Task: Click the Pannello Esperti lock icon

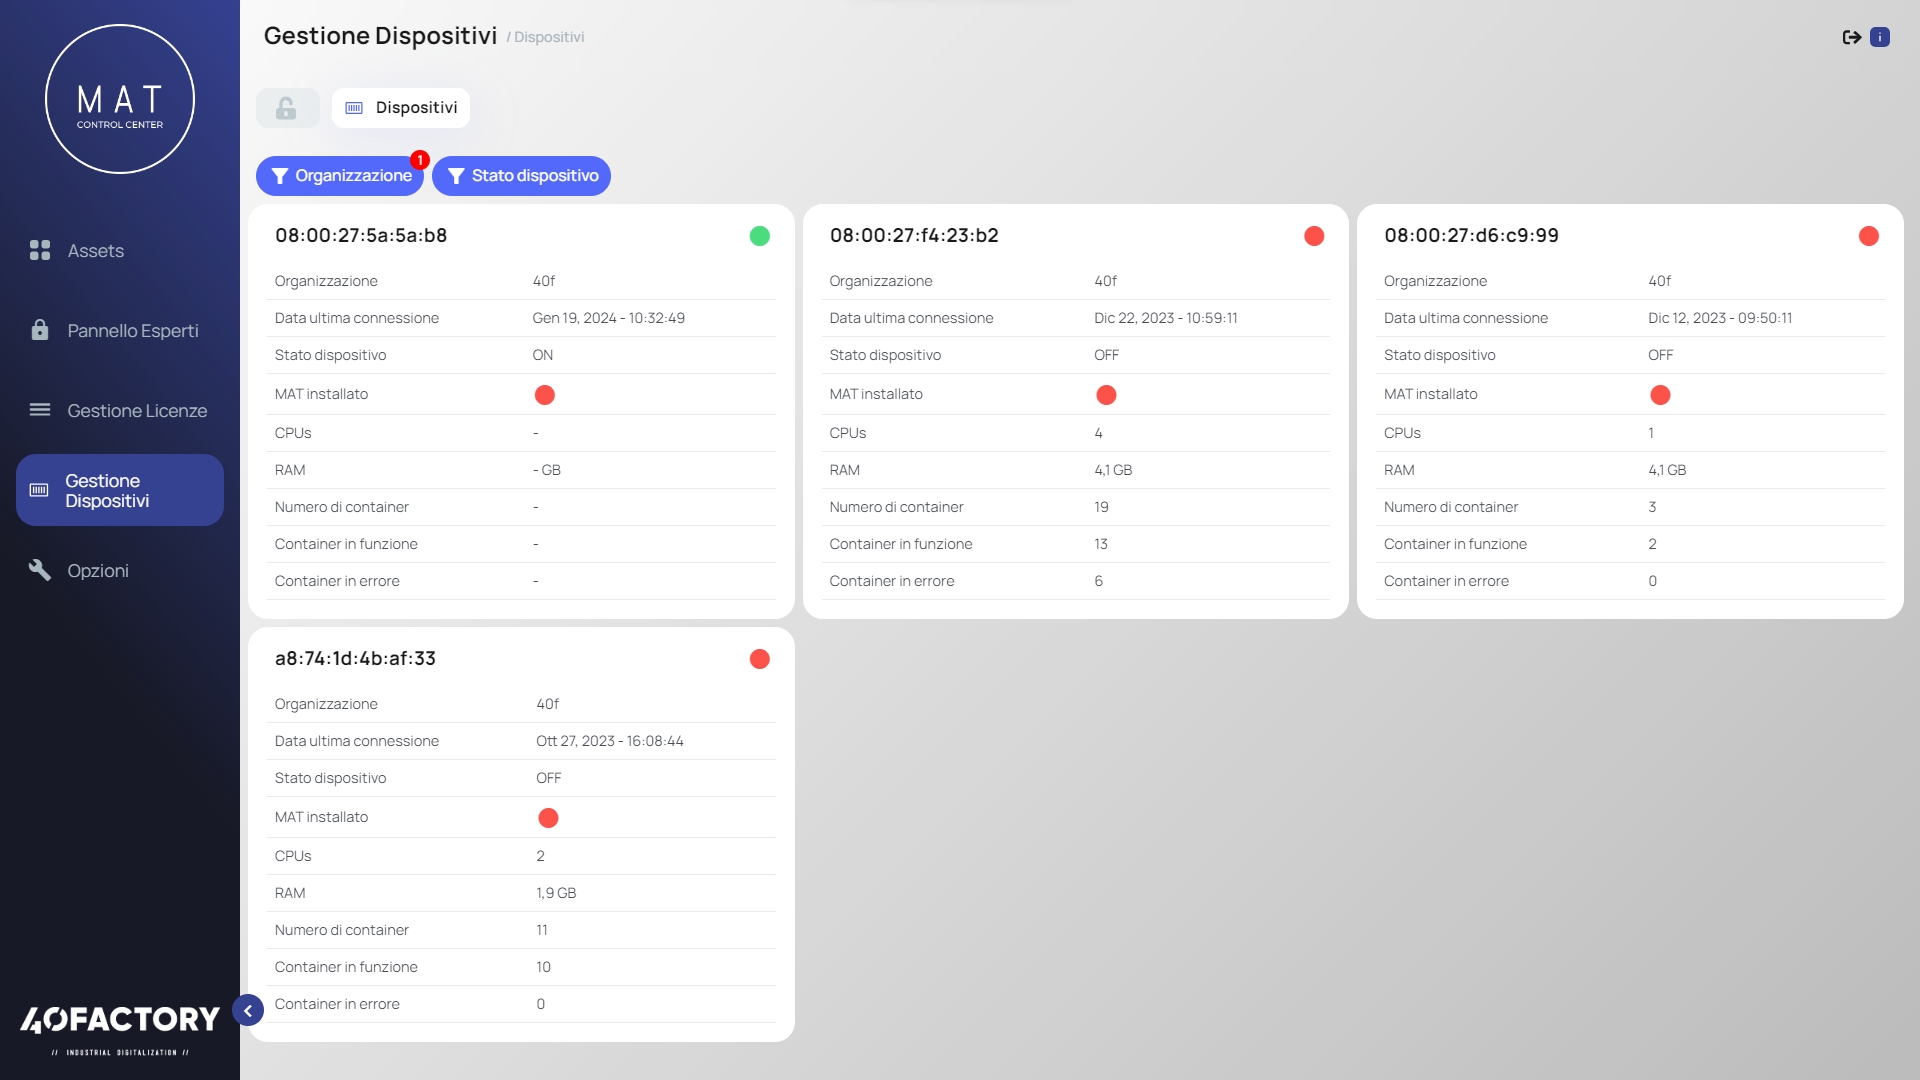Action: click(x=40, y=330)
